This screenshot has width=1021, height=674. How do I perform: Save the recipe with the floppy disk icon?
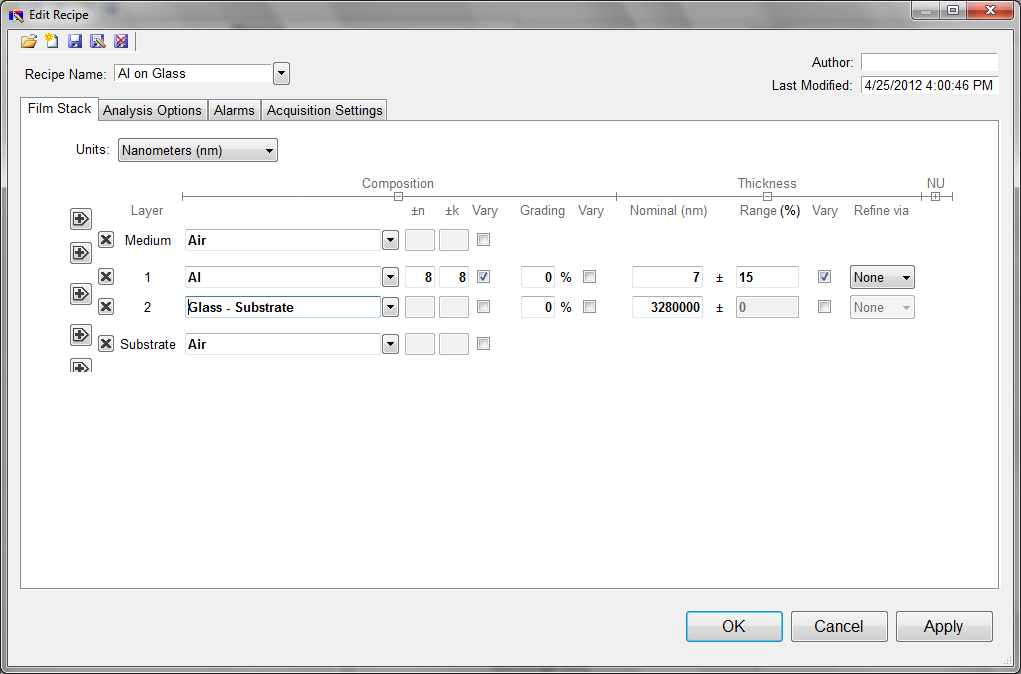tap(75, 42)
